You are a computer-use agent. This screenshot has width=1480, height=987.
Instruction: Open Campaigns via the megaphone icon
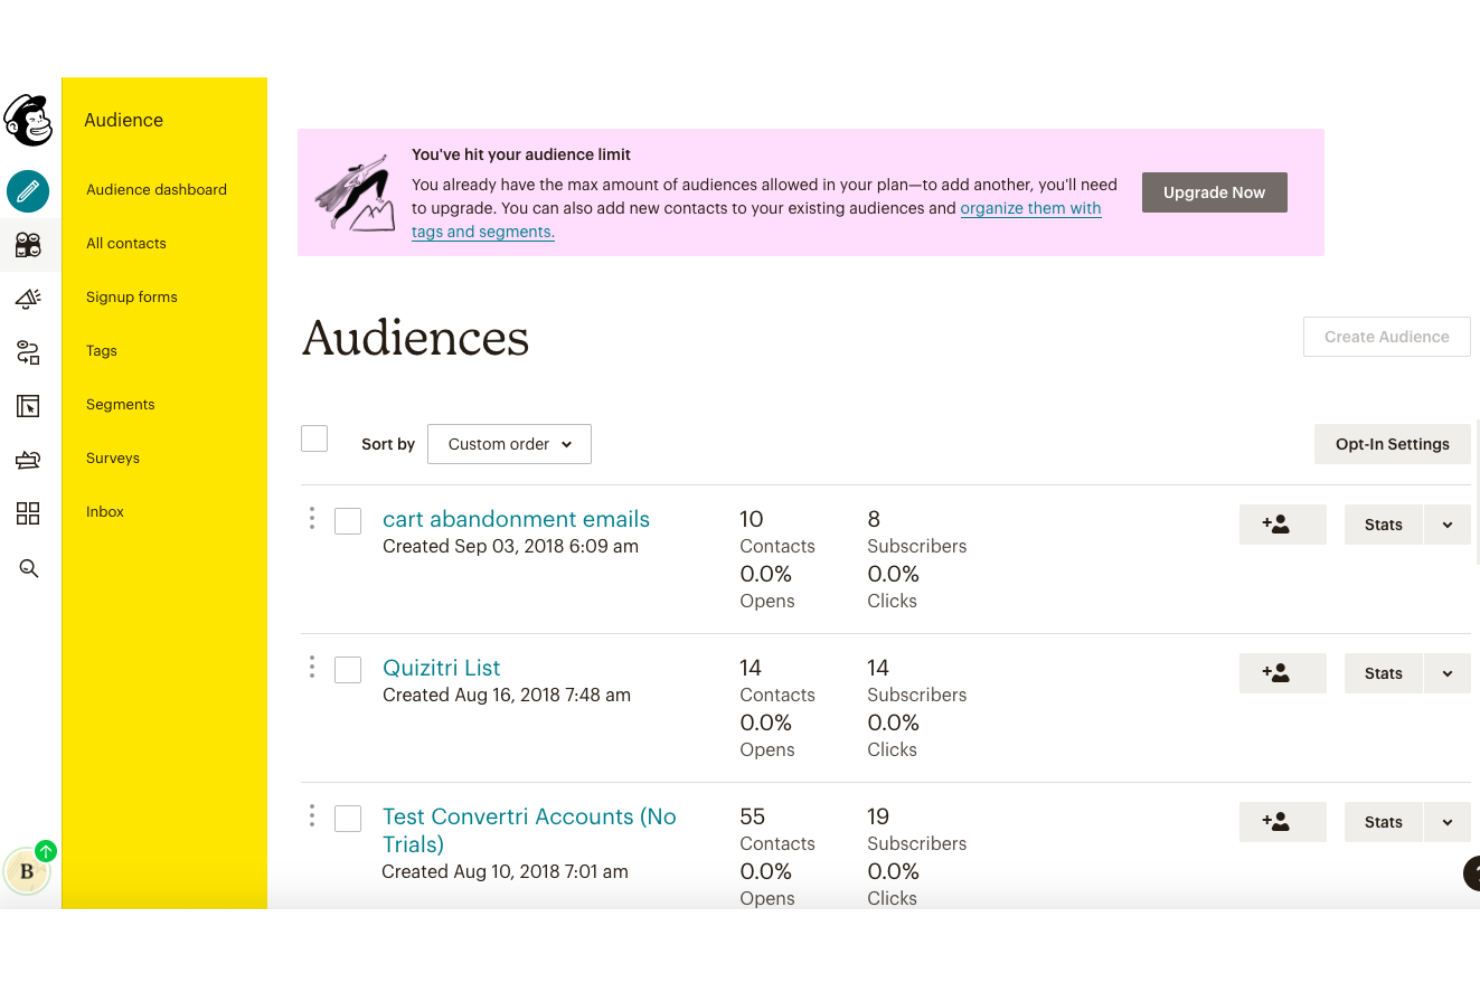pos(28,298)
